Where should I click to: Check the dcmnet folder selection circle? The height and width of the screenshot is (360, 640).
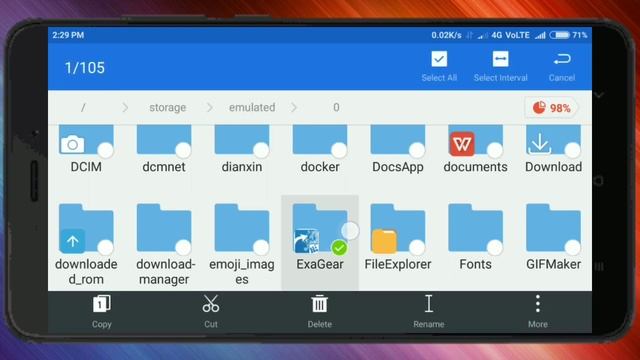click(x=183, y=150)
